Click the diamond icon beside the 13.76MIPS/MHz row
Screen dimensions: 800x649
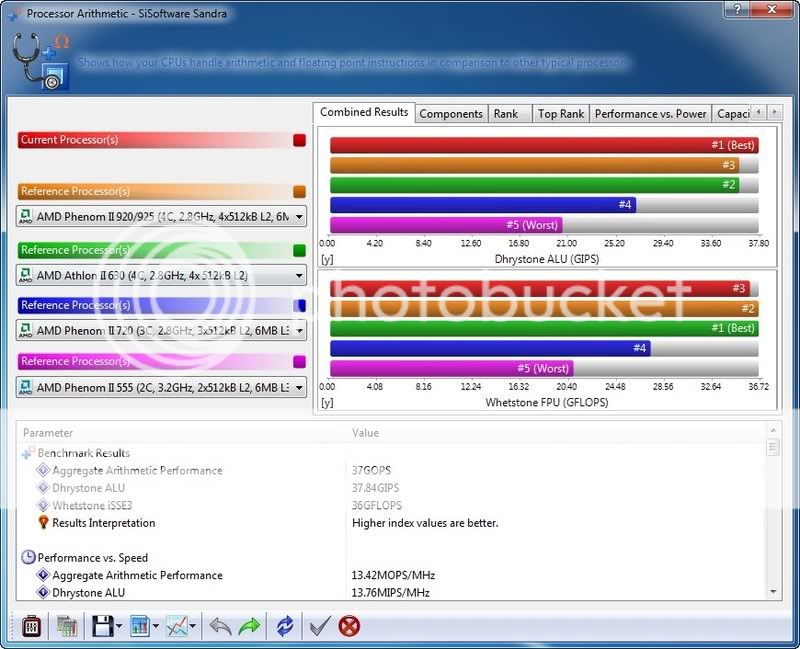[43, 592]
